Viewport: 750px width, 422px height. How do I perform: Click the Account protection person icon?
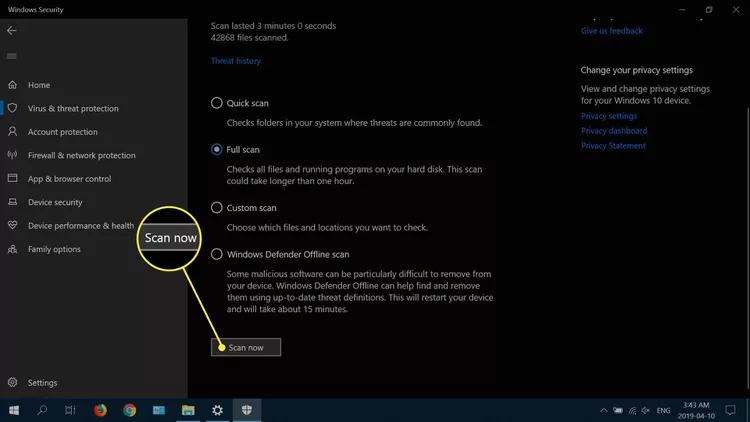pyautogui.click(x=12, y=132)
